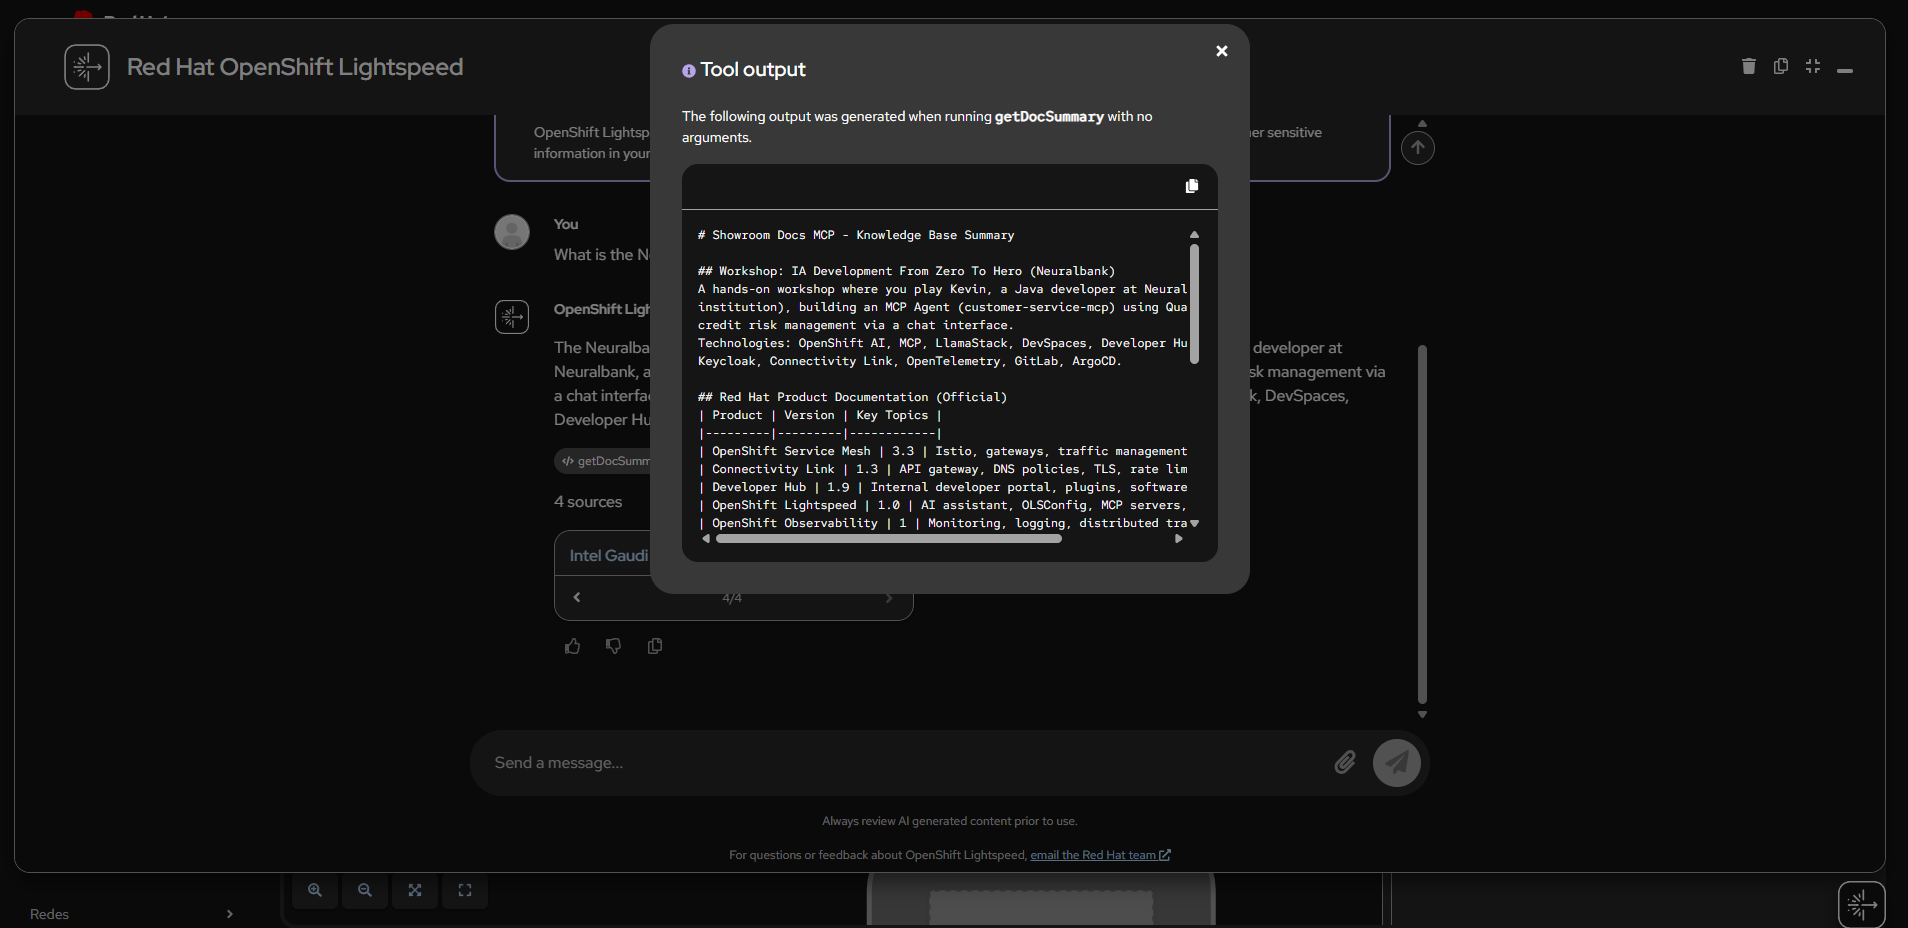The image size is (1908, 928).
Task: Expand the Redes section in the sidebar
Action: 228,913
